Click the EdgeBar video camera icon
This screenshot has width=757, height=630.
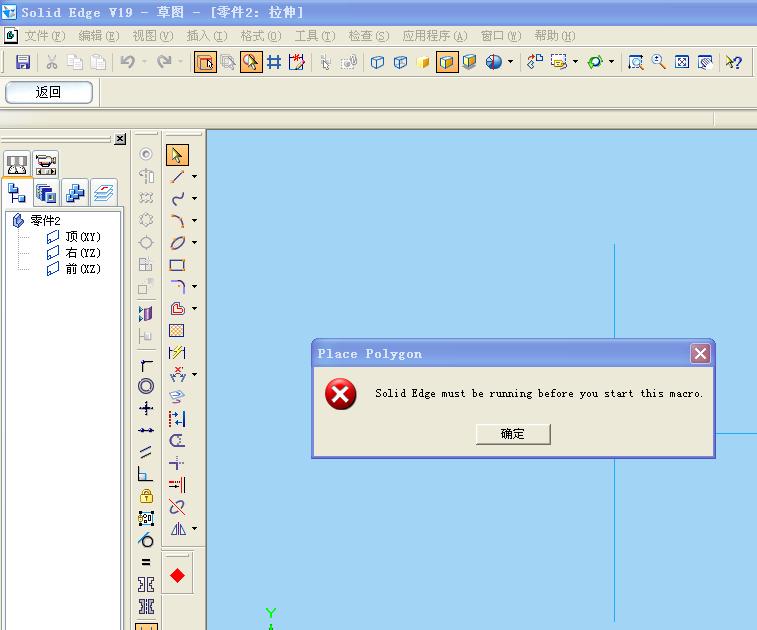point(46,164)
